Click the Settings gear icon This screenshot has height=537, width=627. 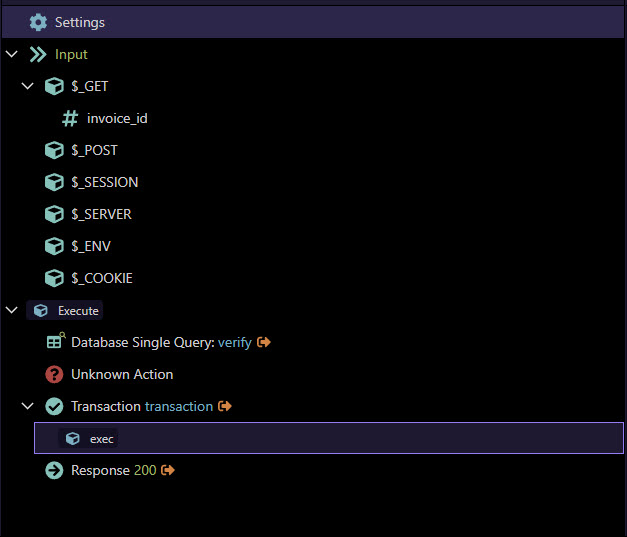coord(38,22)
